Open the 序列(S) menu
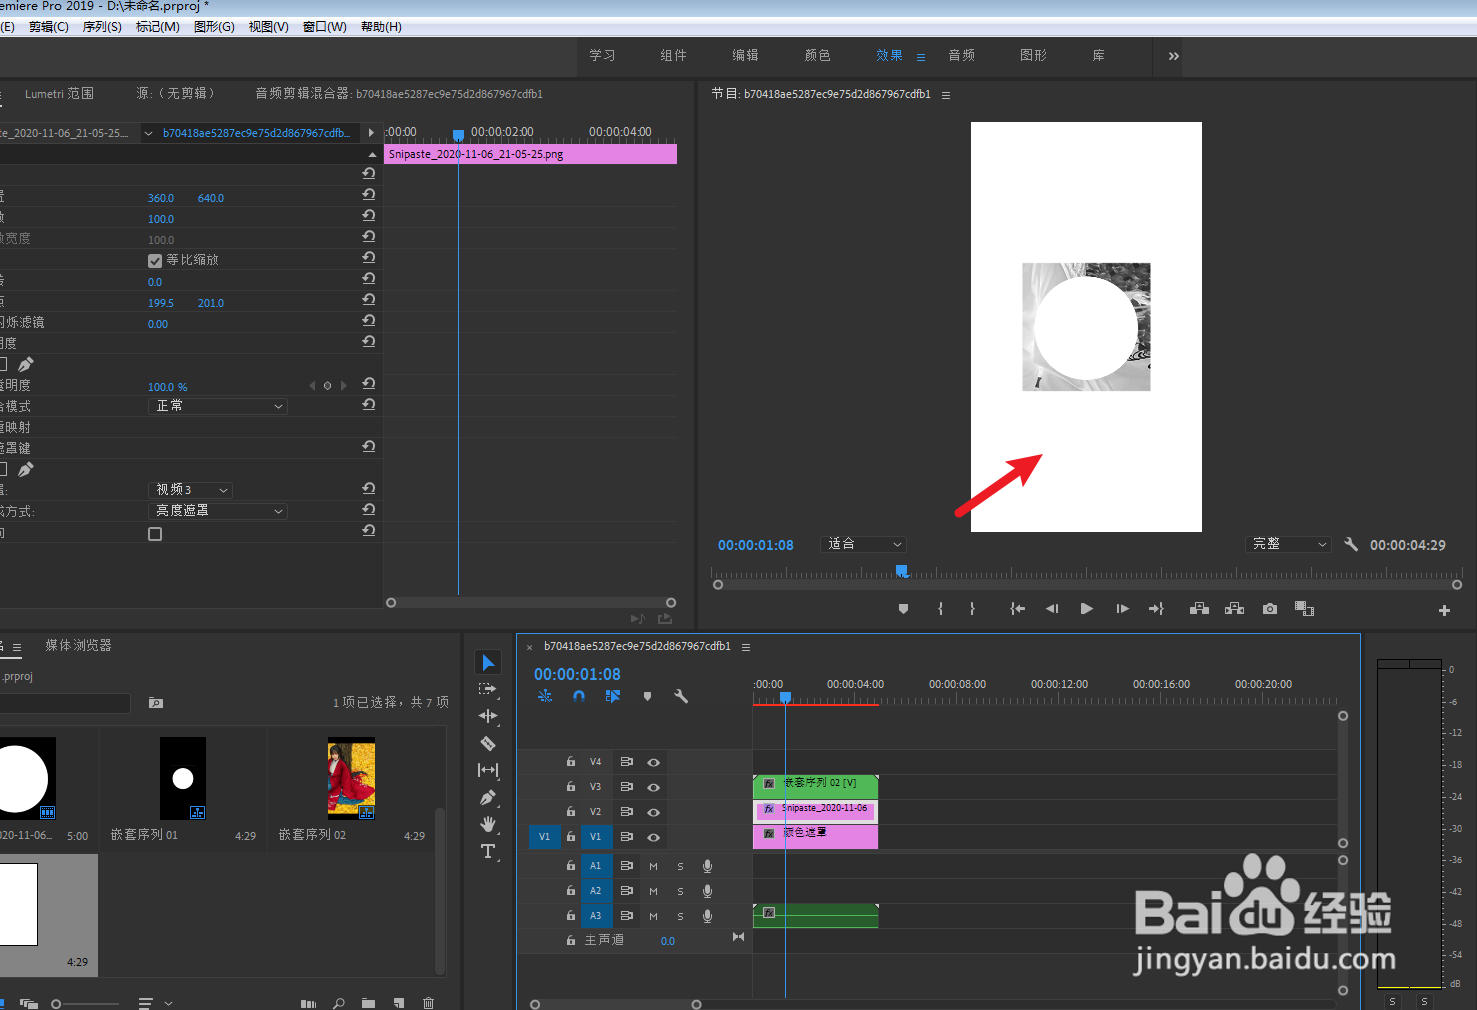The image size is (1477, 1010). [102, 27]
